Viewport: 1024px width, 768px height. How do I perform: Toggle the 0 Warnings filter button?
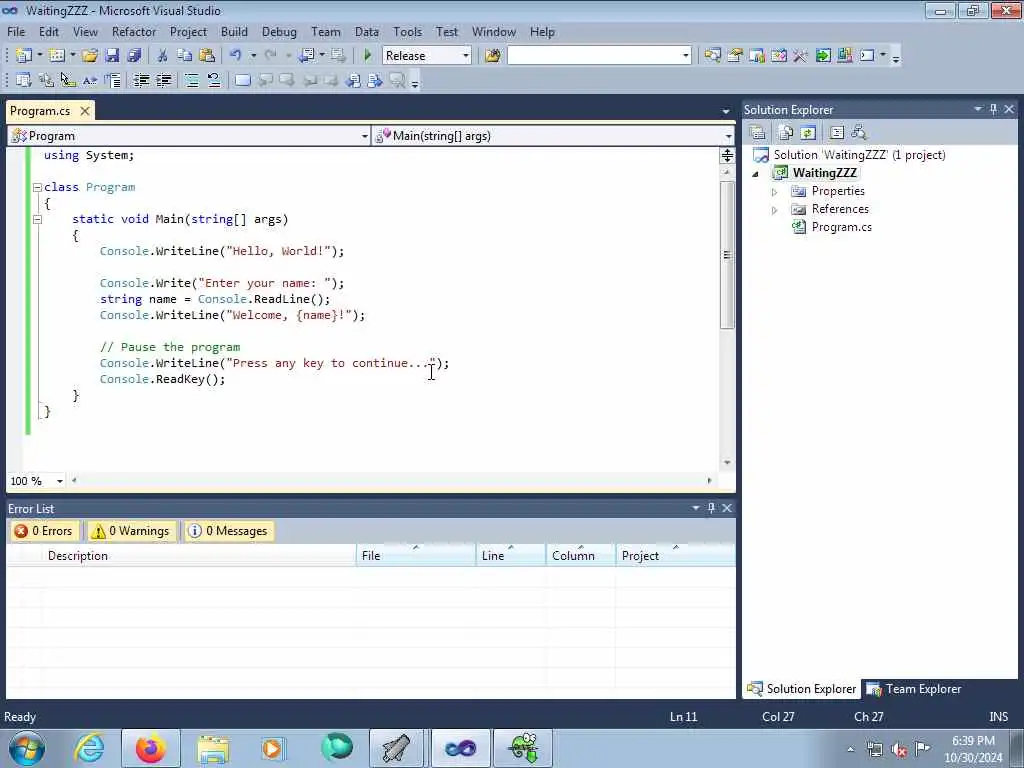131,531
